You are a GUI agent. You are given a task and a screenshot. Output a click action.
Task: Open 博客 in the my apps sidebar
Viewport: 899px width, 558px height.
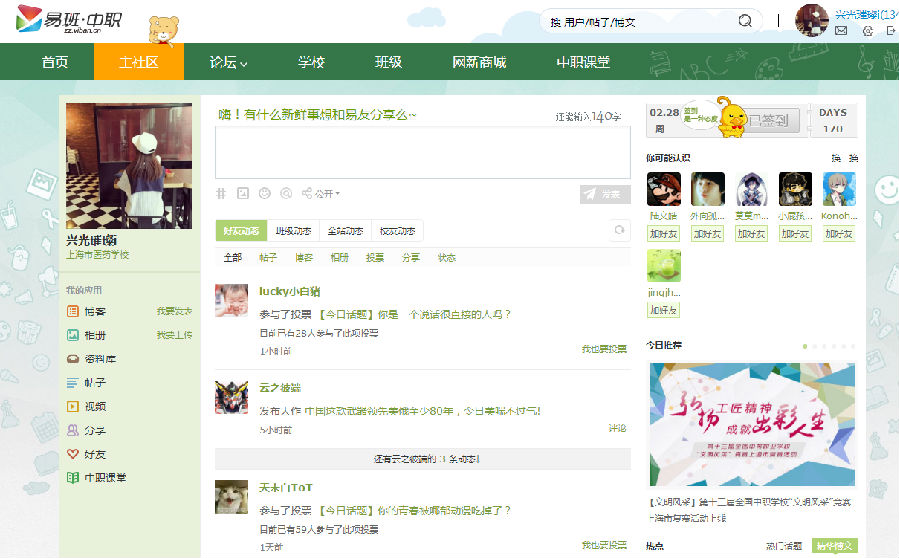94,311
